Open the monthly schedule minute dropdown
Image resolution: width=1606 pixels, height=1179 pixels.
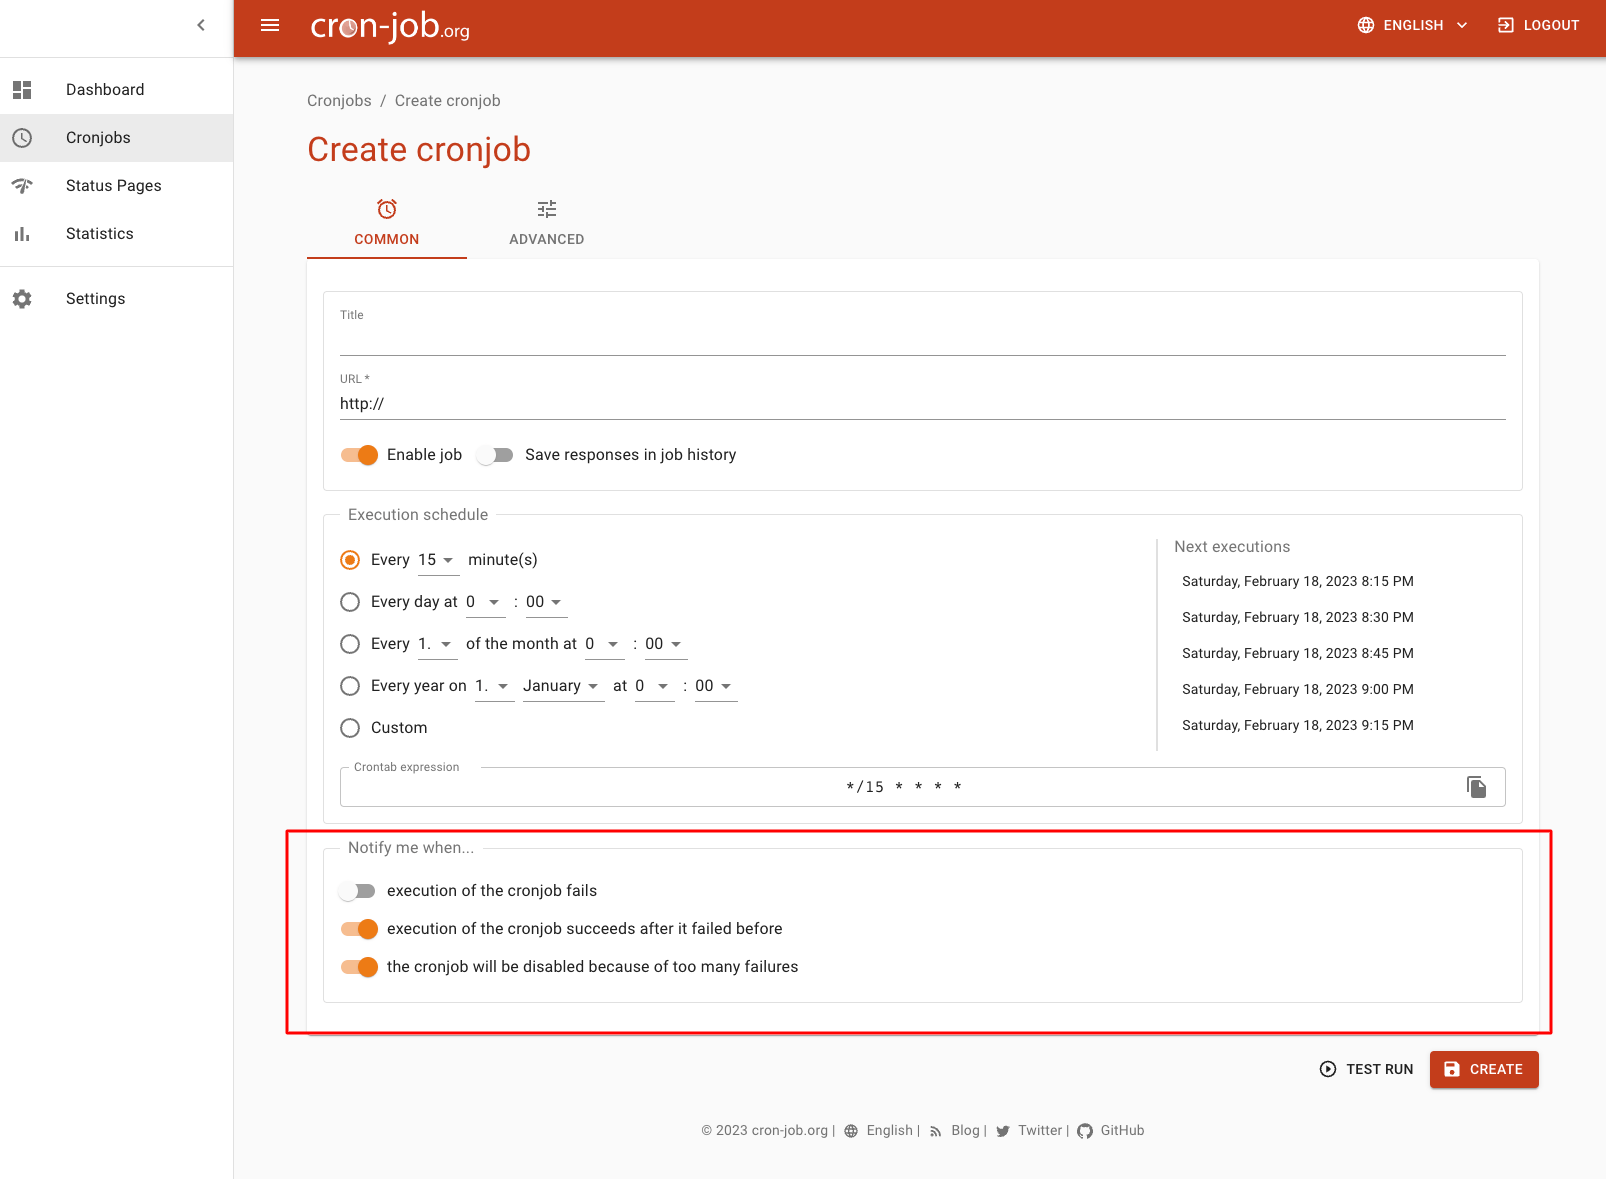pos(666,644)
